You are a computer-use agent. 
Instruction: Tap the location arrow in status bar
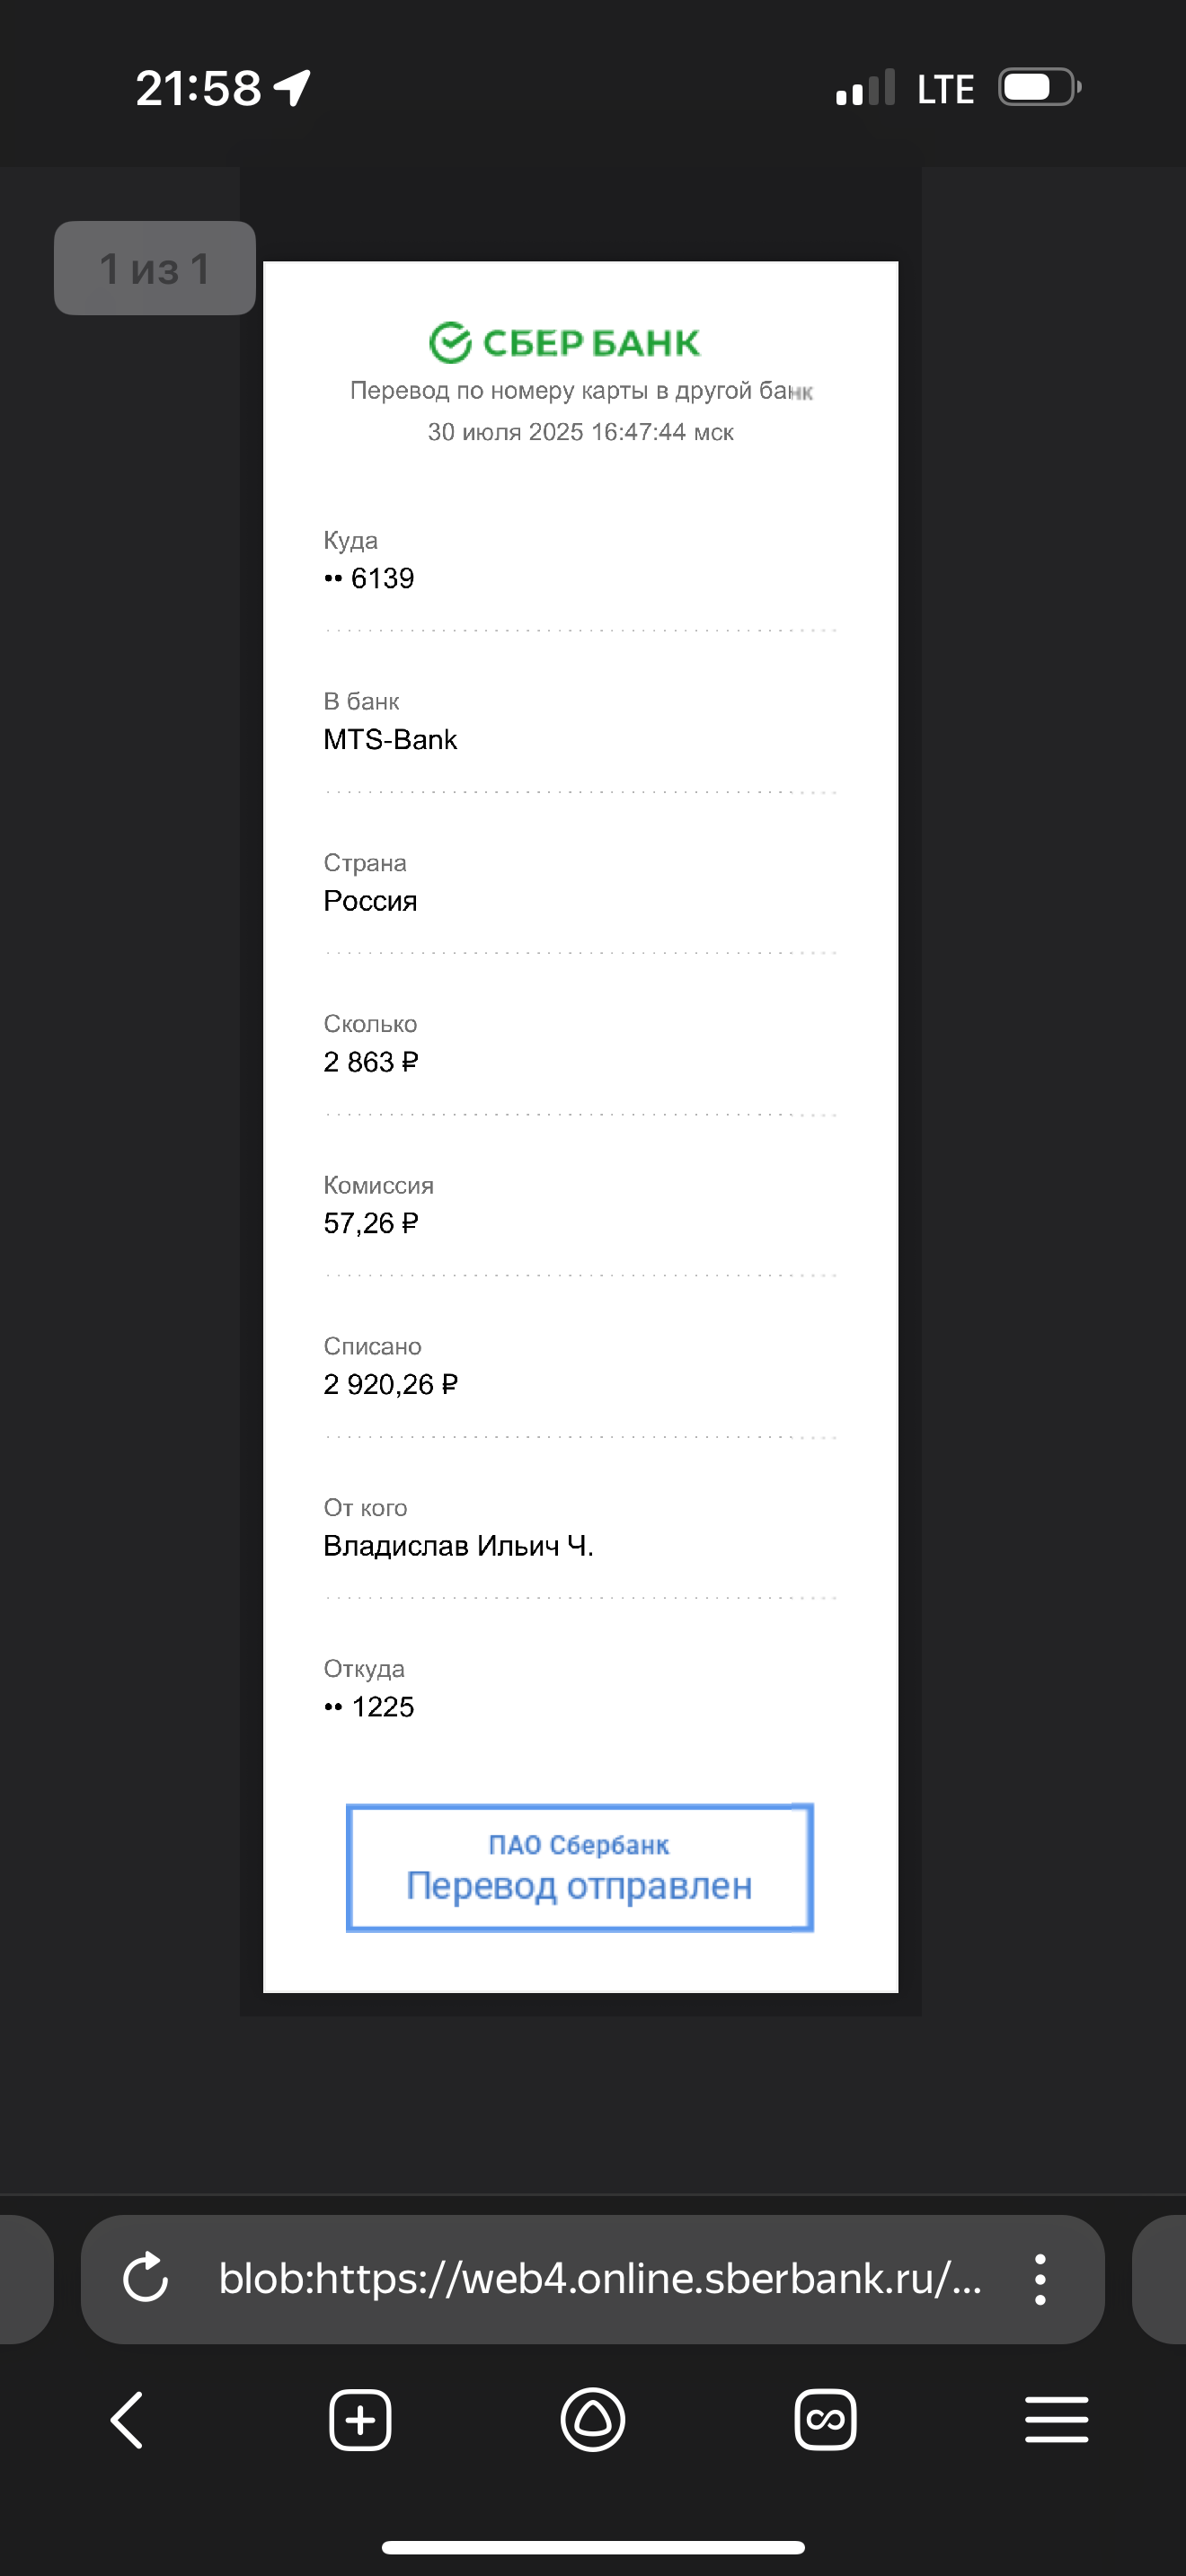point(293,88)
